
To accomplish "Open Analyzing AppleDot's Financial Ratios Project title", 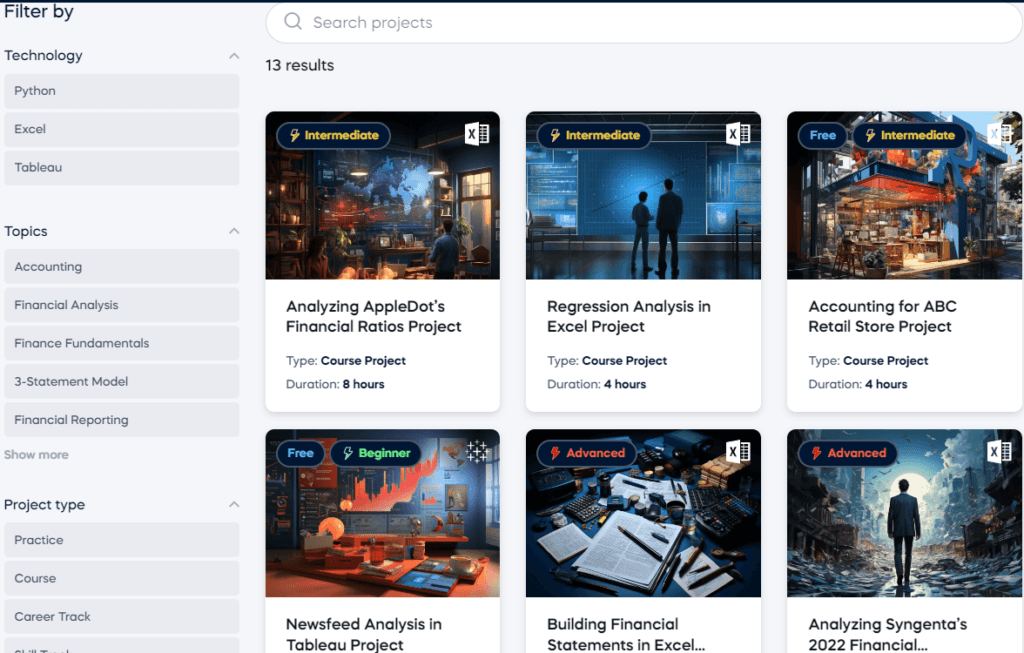I will [x=374, y=316].
